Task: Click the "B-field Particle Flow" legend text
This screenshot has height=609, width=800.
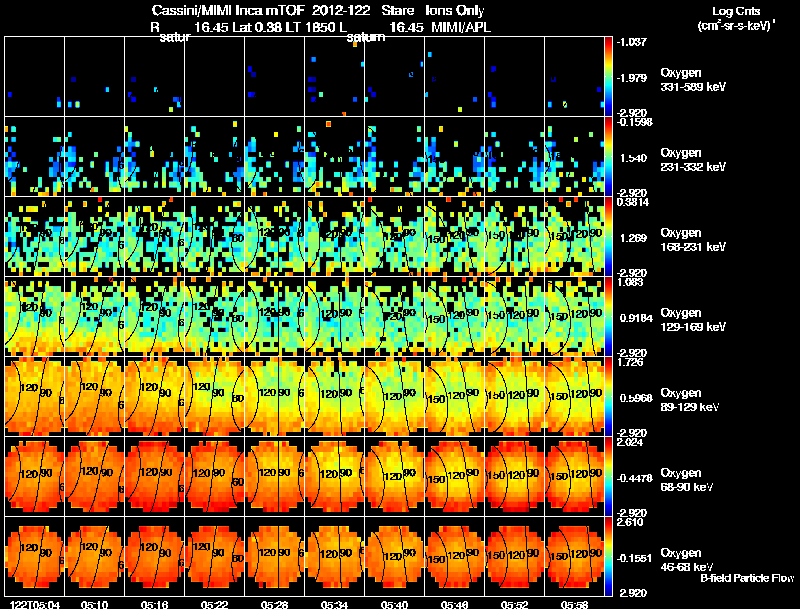Action: (747, 578)
